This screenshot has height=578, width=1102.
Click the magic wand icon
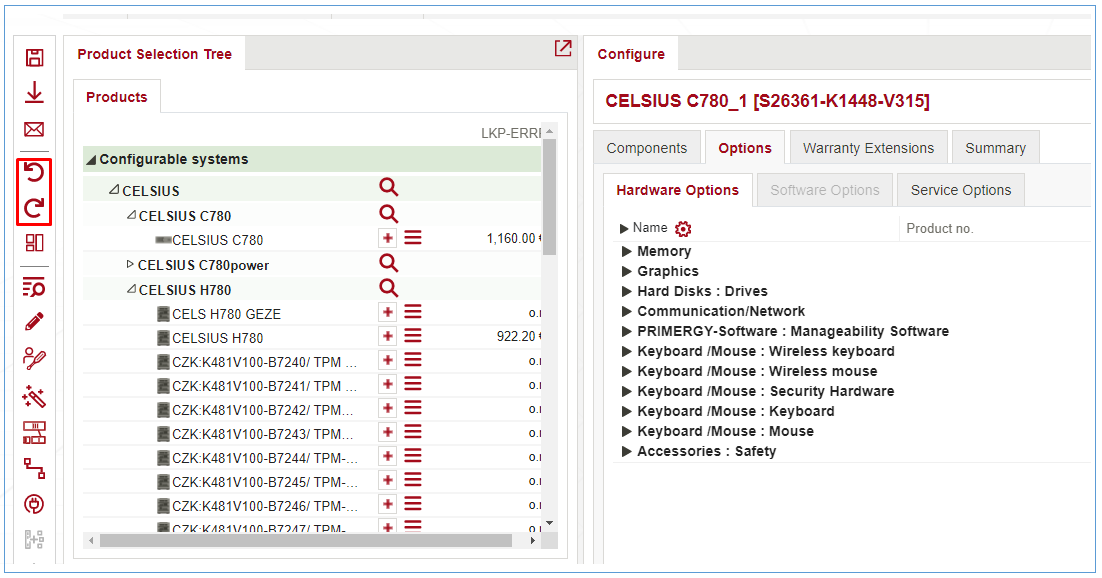pos(34,396)
